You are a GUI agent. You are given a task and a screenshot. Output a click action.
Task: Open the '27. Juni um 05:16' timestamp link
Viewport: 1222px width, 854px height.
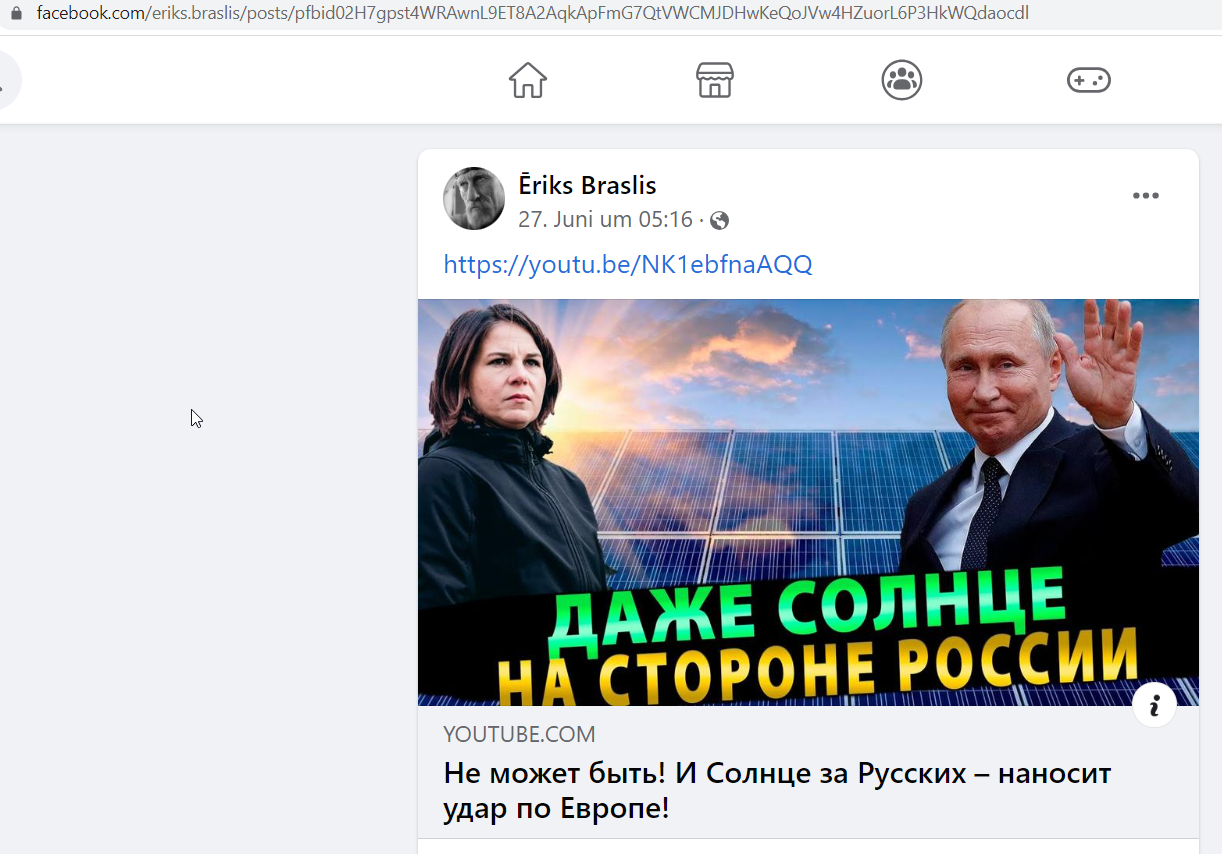605,220
